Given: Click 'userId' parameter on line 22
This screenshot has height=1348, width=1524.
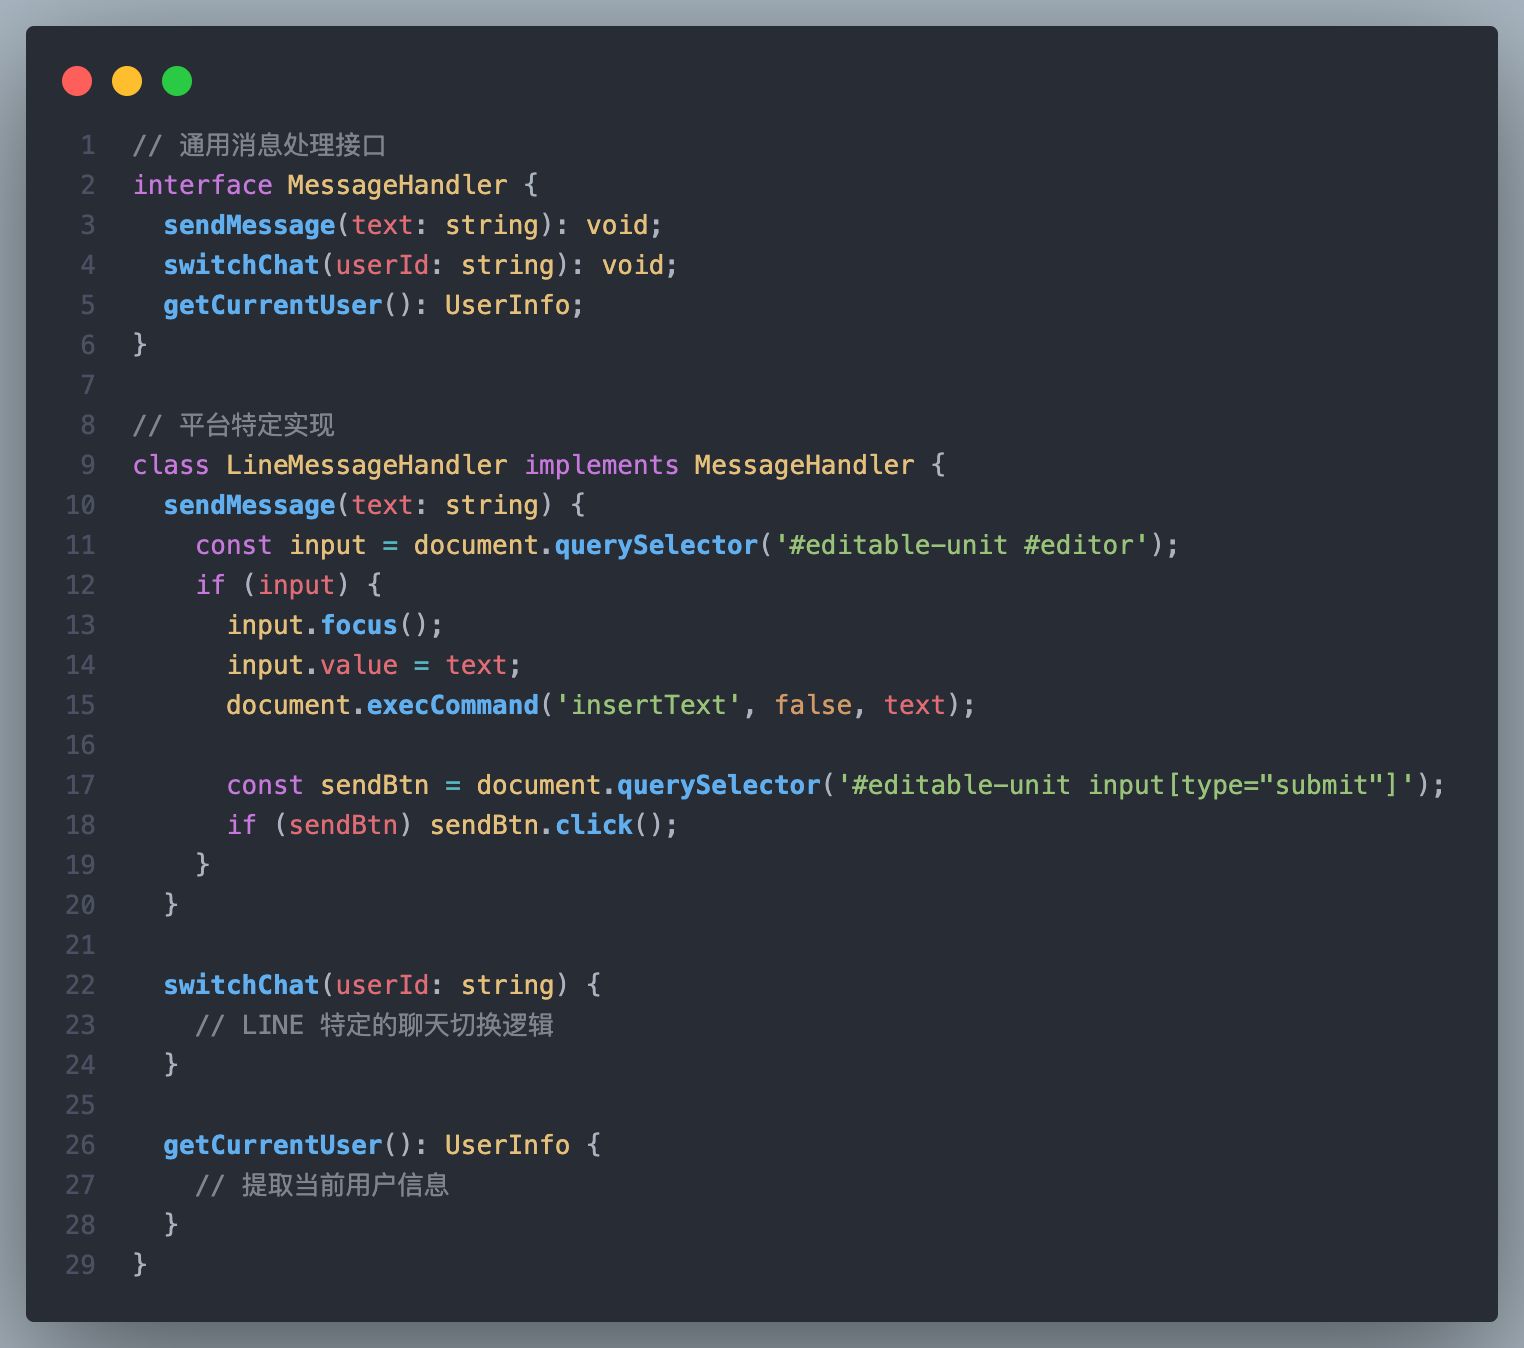Looking at the screenshot, I should coord(383,985).
